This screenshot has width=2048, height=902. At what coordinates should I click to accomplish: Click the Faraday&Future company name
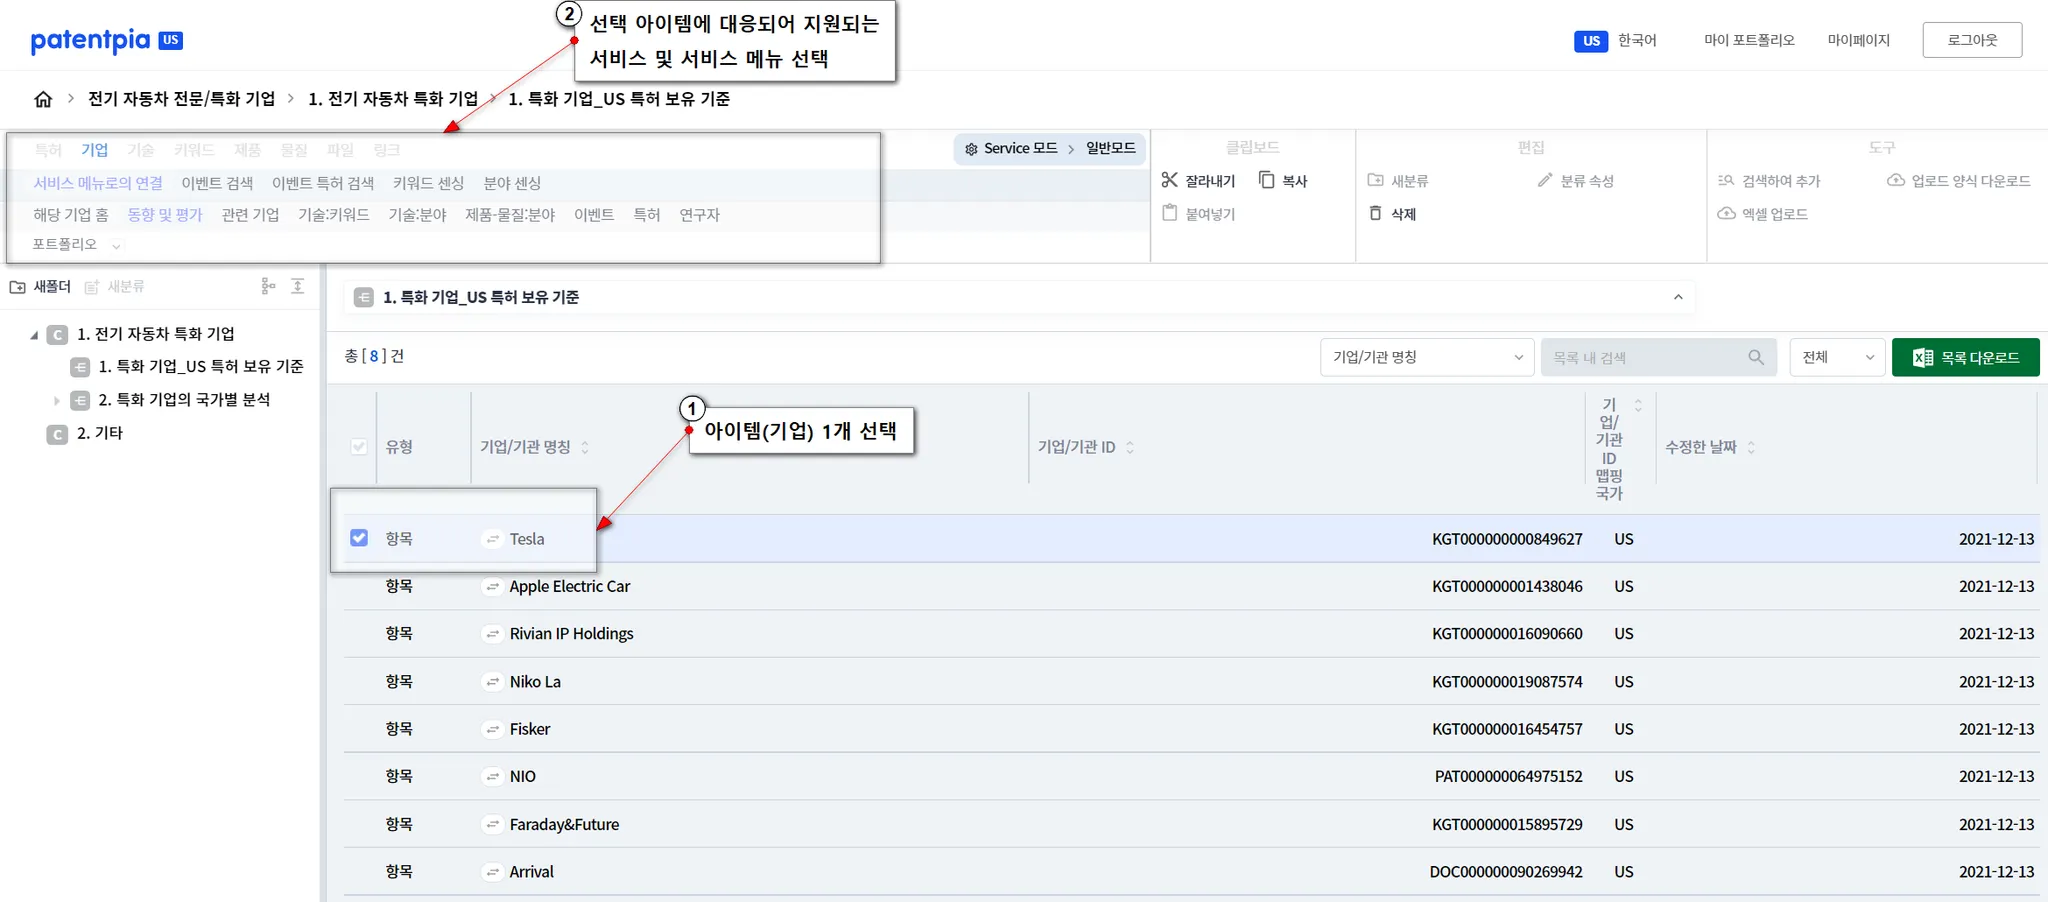564,825
